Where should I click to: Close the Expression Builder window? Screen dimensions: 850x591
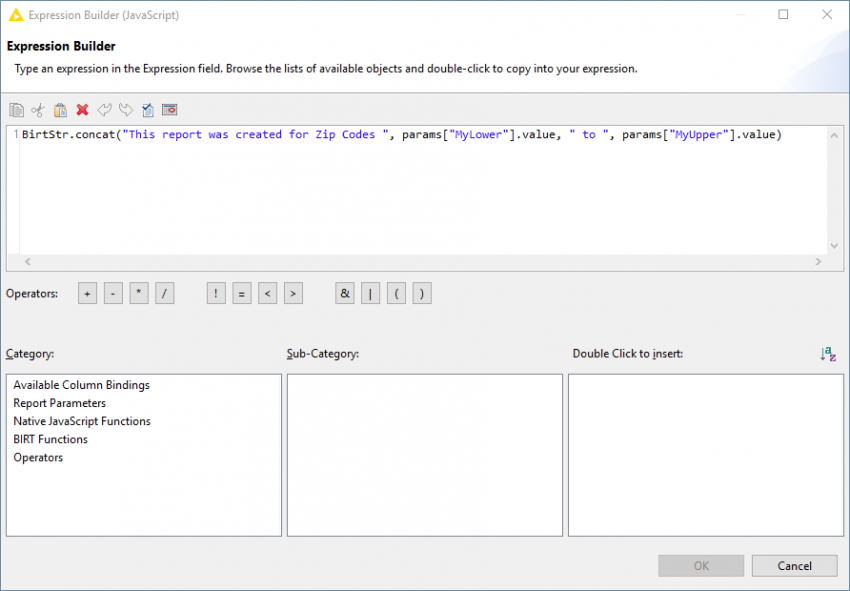tap(827, 15)
